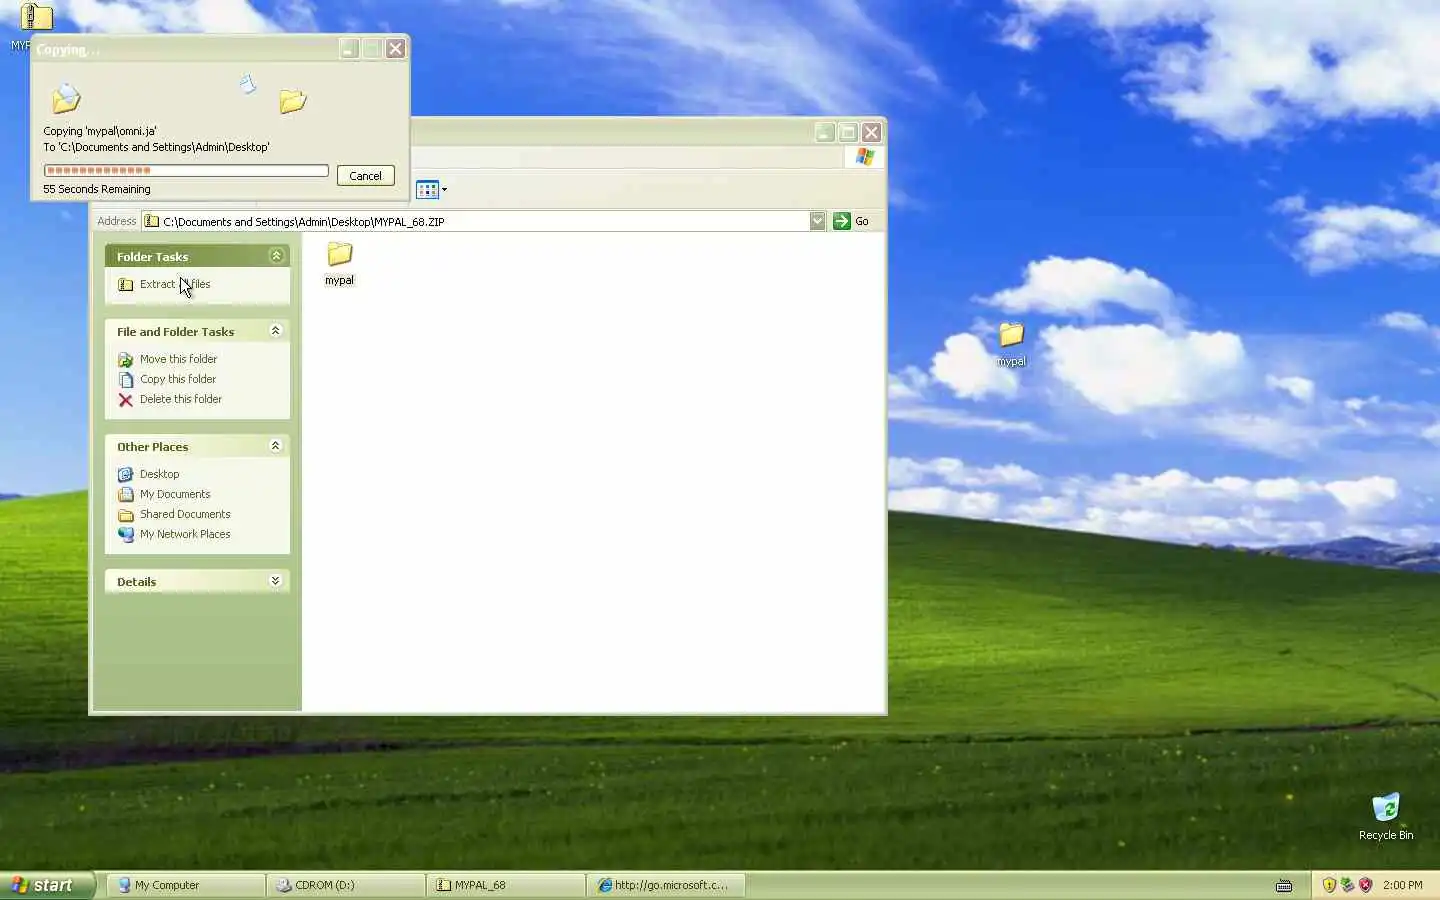This screenshot has height=900, width=1440.
Task: Collapse the Folder Tasks panel
Action: [x=276, y=256]
